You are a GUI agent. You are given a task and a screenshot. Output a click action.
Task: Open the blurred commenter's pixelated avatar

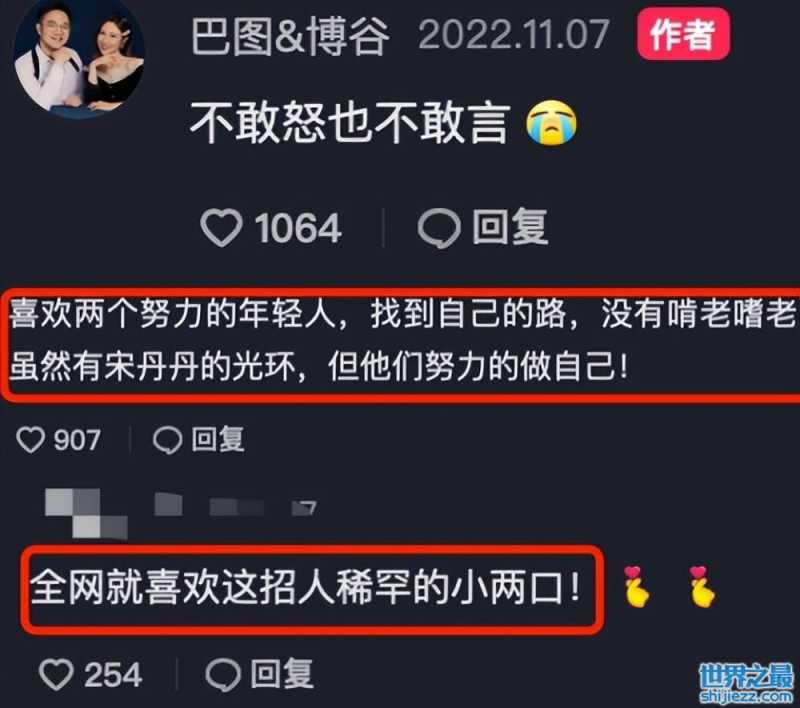click(x=86, y=514)
